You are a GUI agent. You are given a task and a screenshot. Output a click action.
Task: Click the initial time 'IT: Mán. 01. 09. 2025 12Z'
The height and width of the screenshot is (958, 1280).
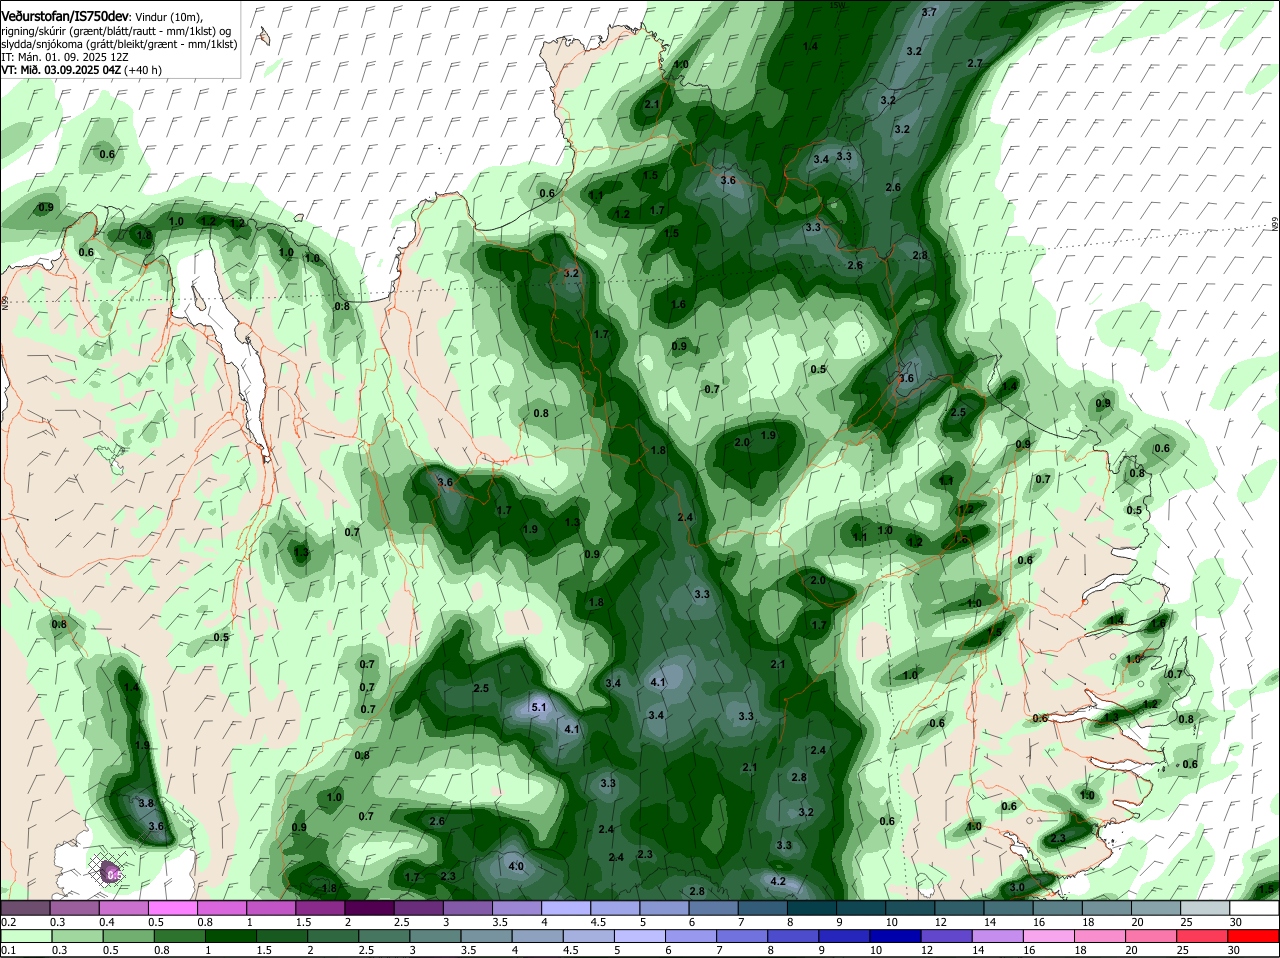[64, 57]
